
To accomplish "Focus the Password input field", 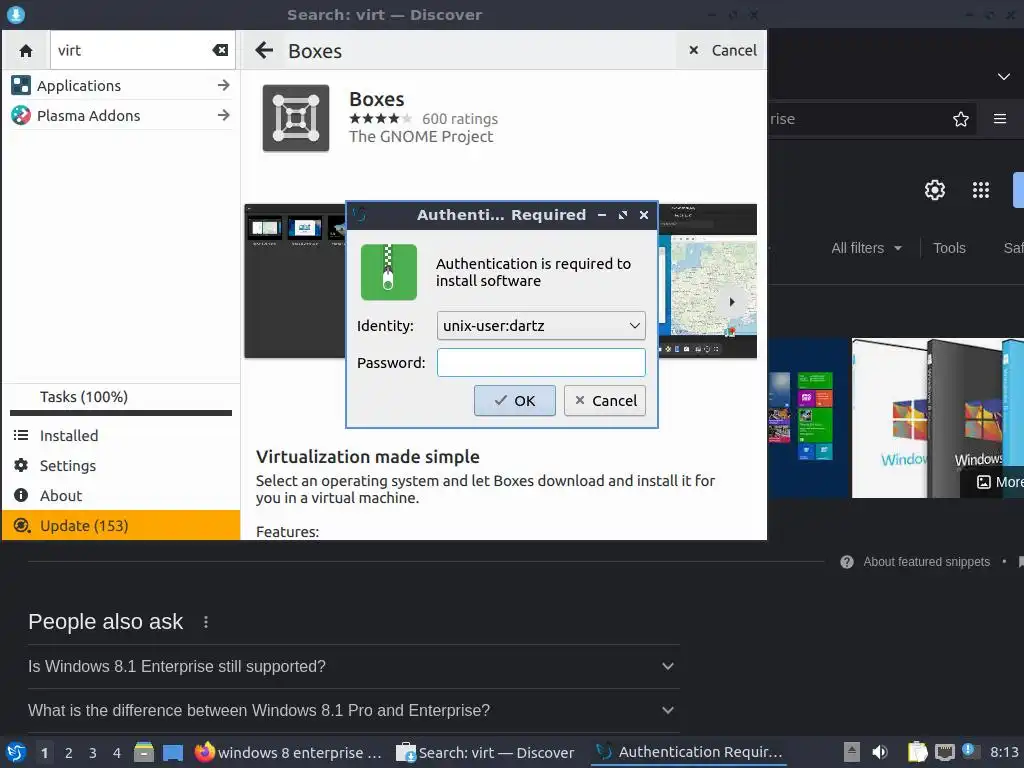I will [541, 362].
